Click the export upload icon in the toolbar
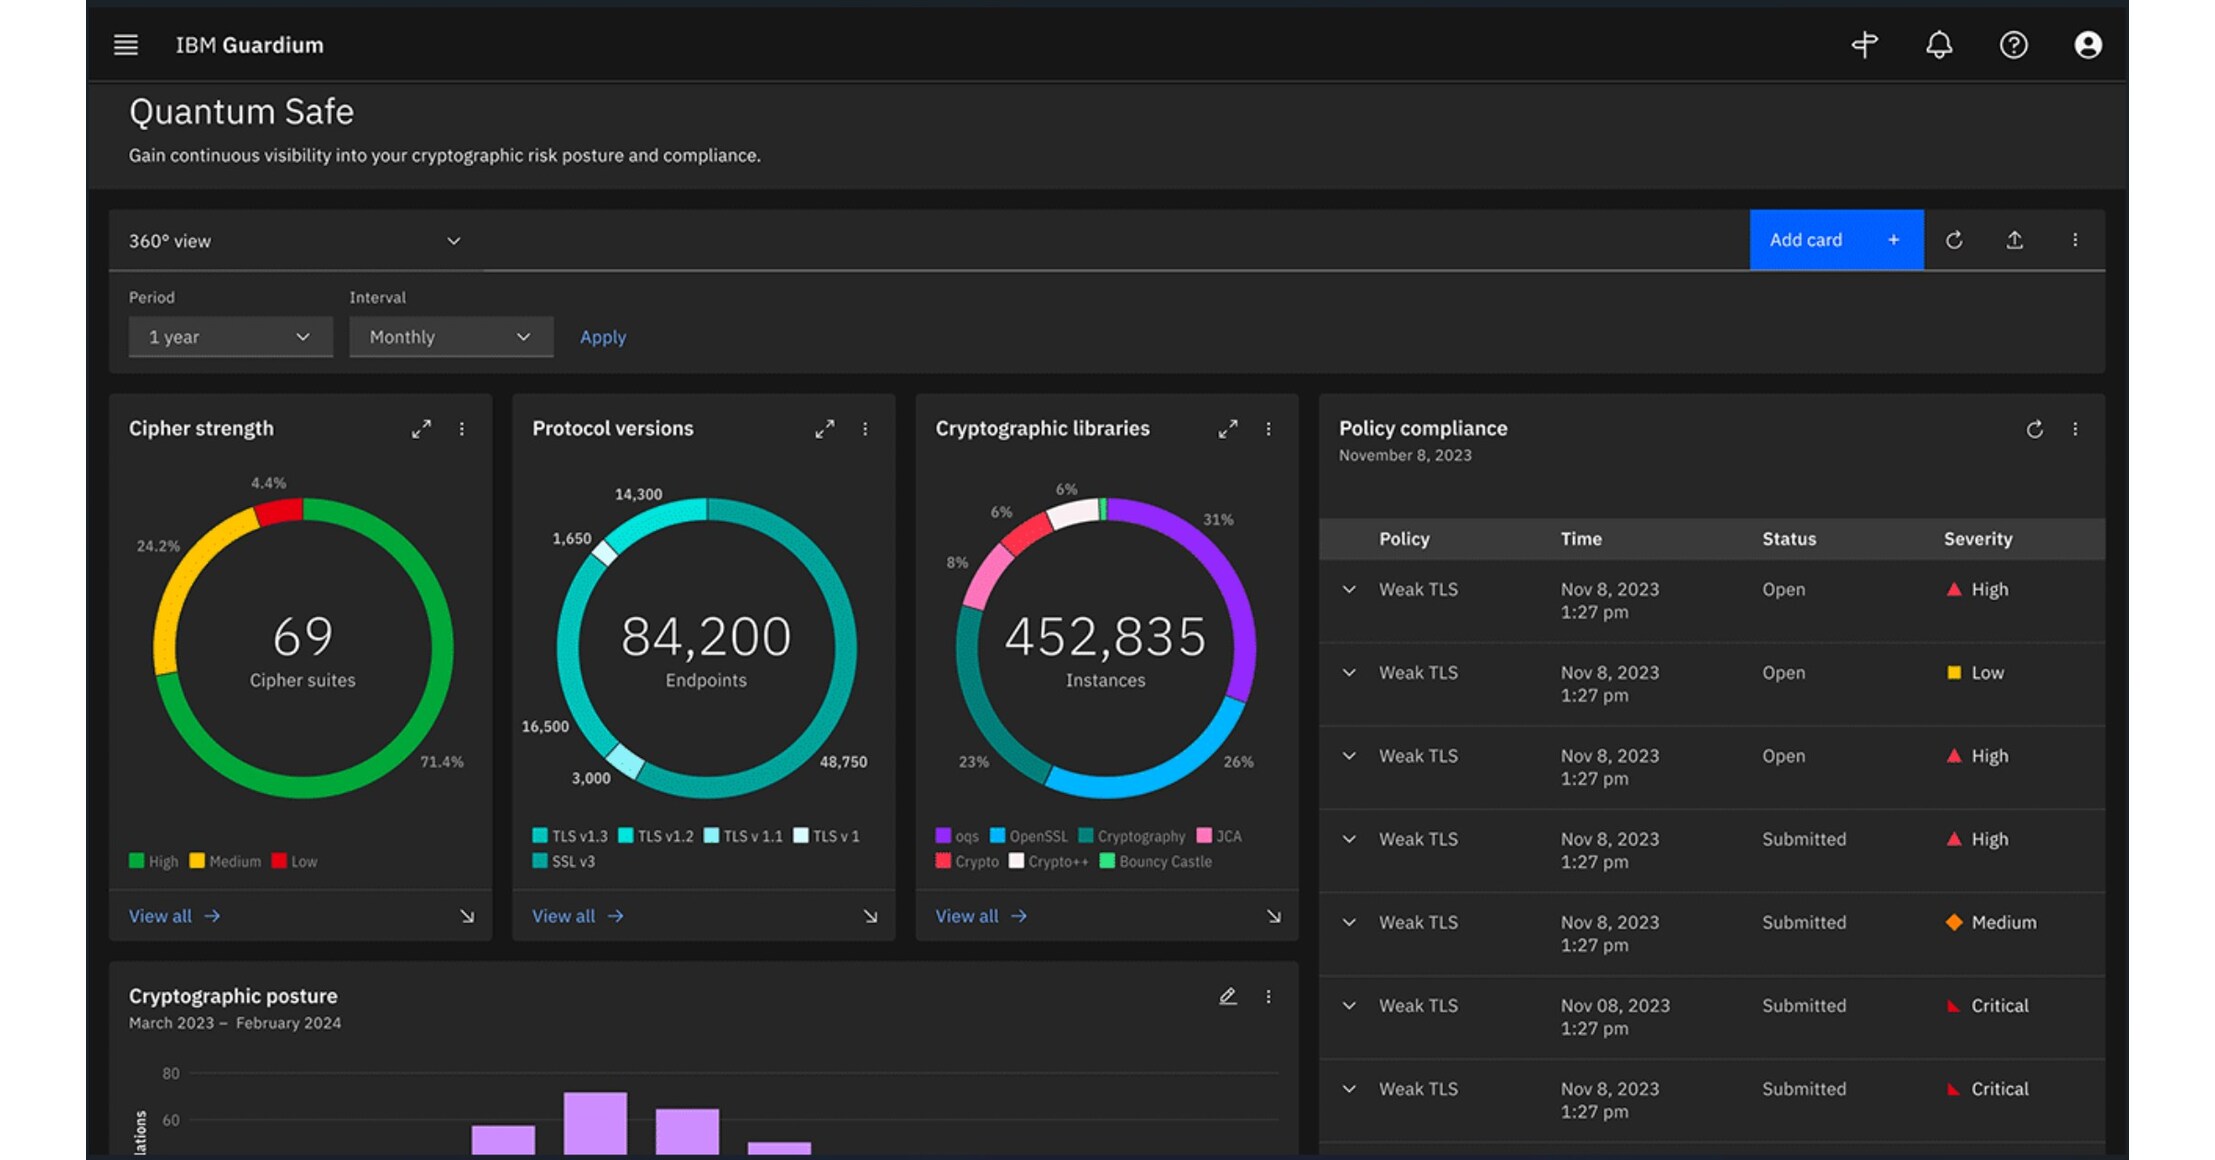Viewport: 2215px width, 1160px height. [x=2014, y=240]
